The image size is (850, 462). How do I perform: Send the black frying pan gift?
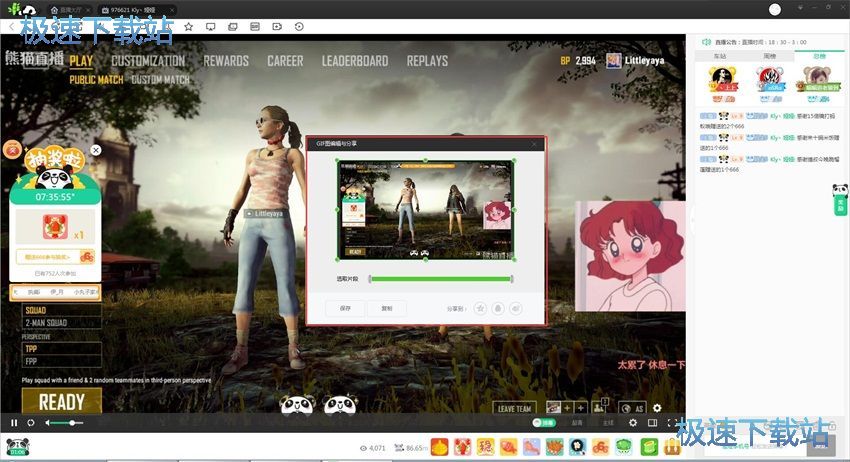[x=578, y=447]
